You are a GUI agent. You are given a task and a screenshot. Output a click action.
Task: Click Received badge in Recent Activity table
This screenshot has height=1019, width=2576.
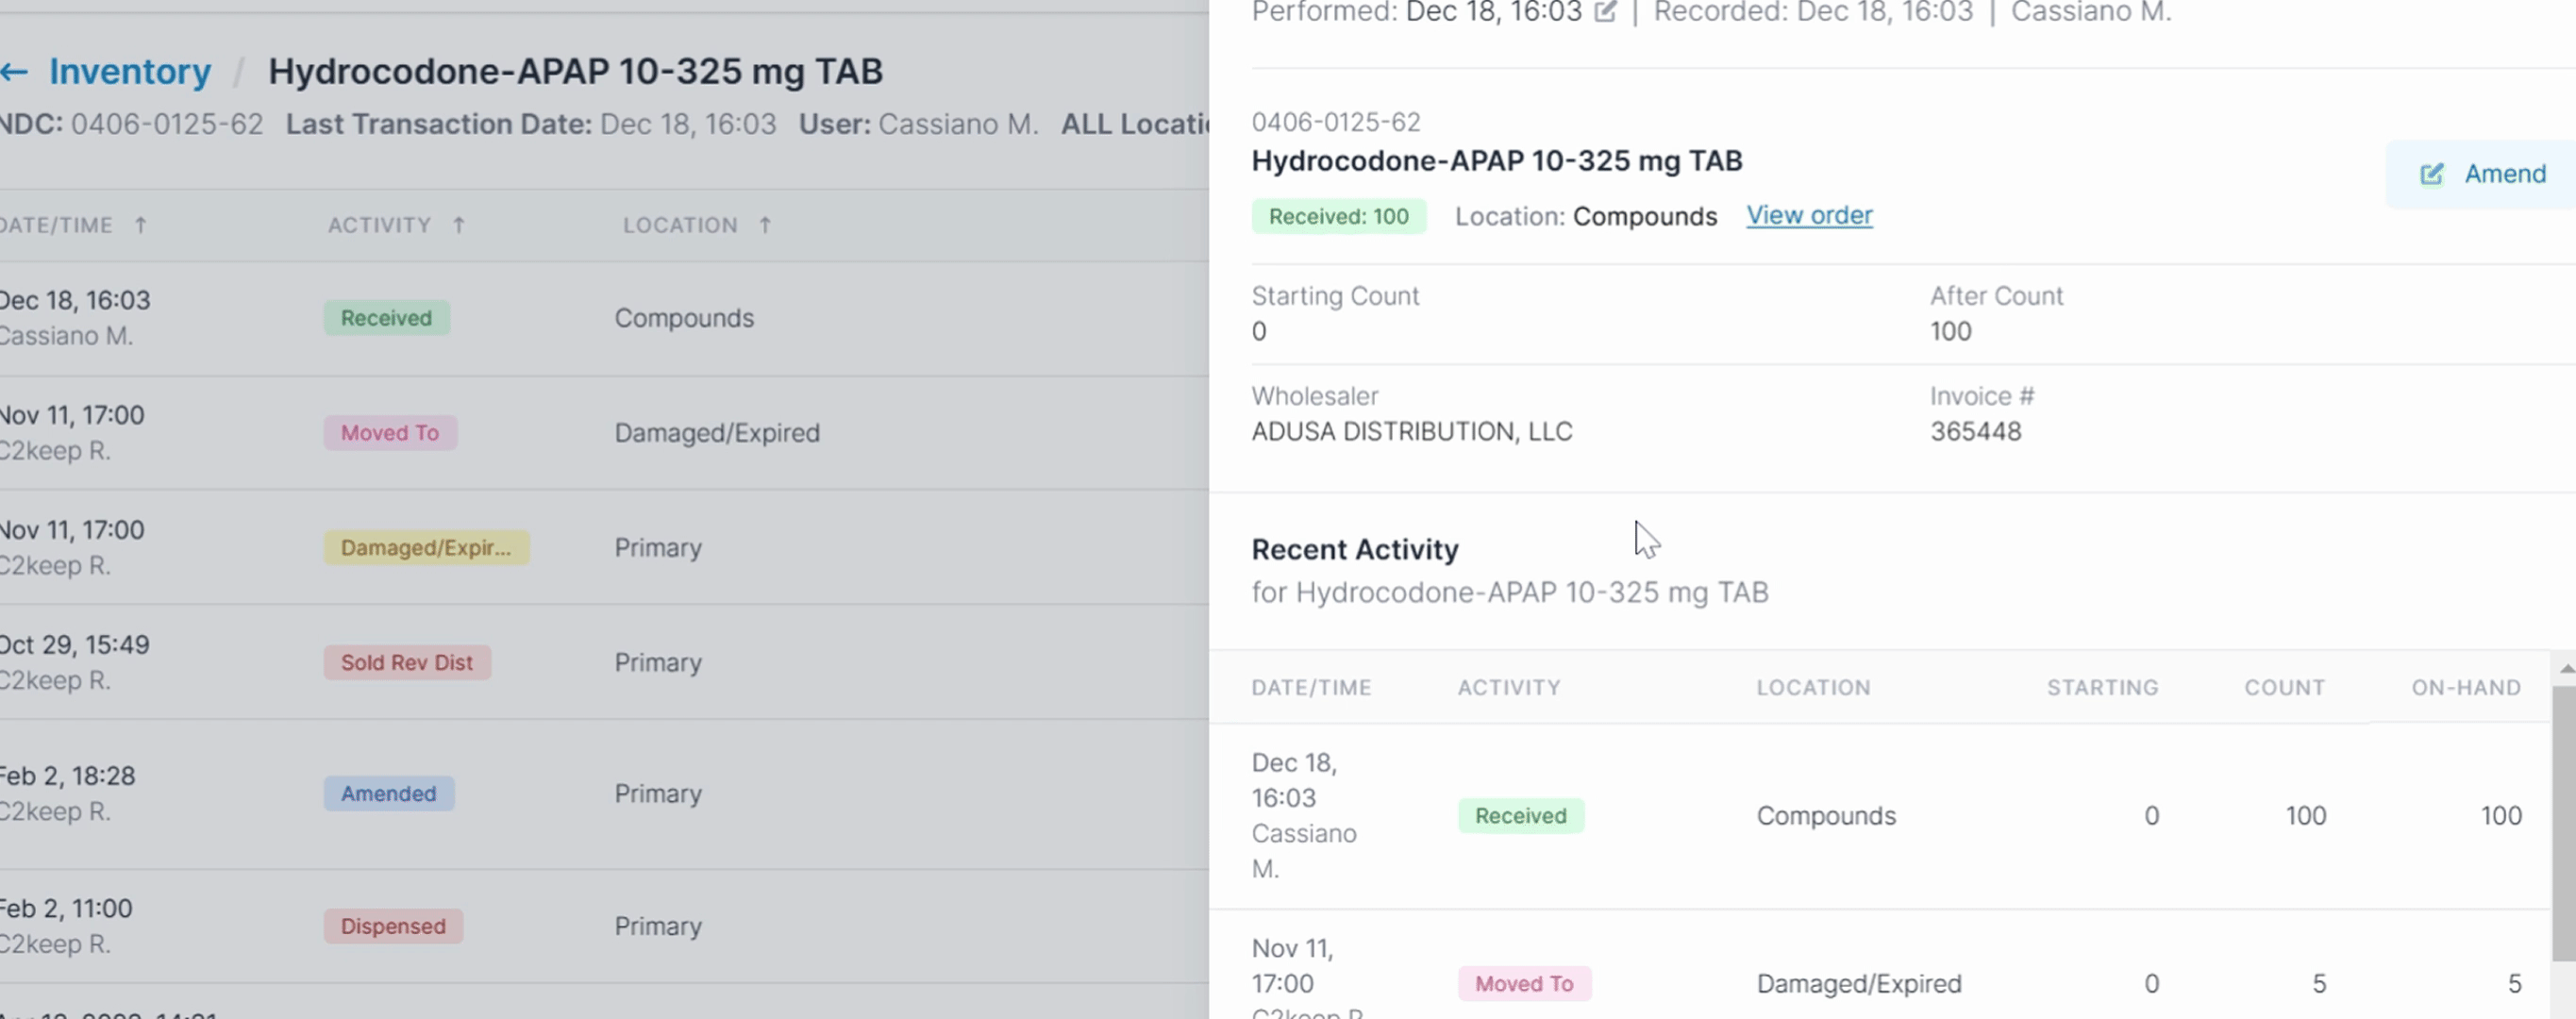(x=1521, y=816)
